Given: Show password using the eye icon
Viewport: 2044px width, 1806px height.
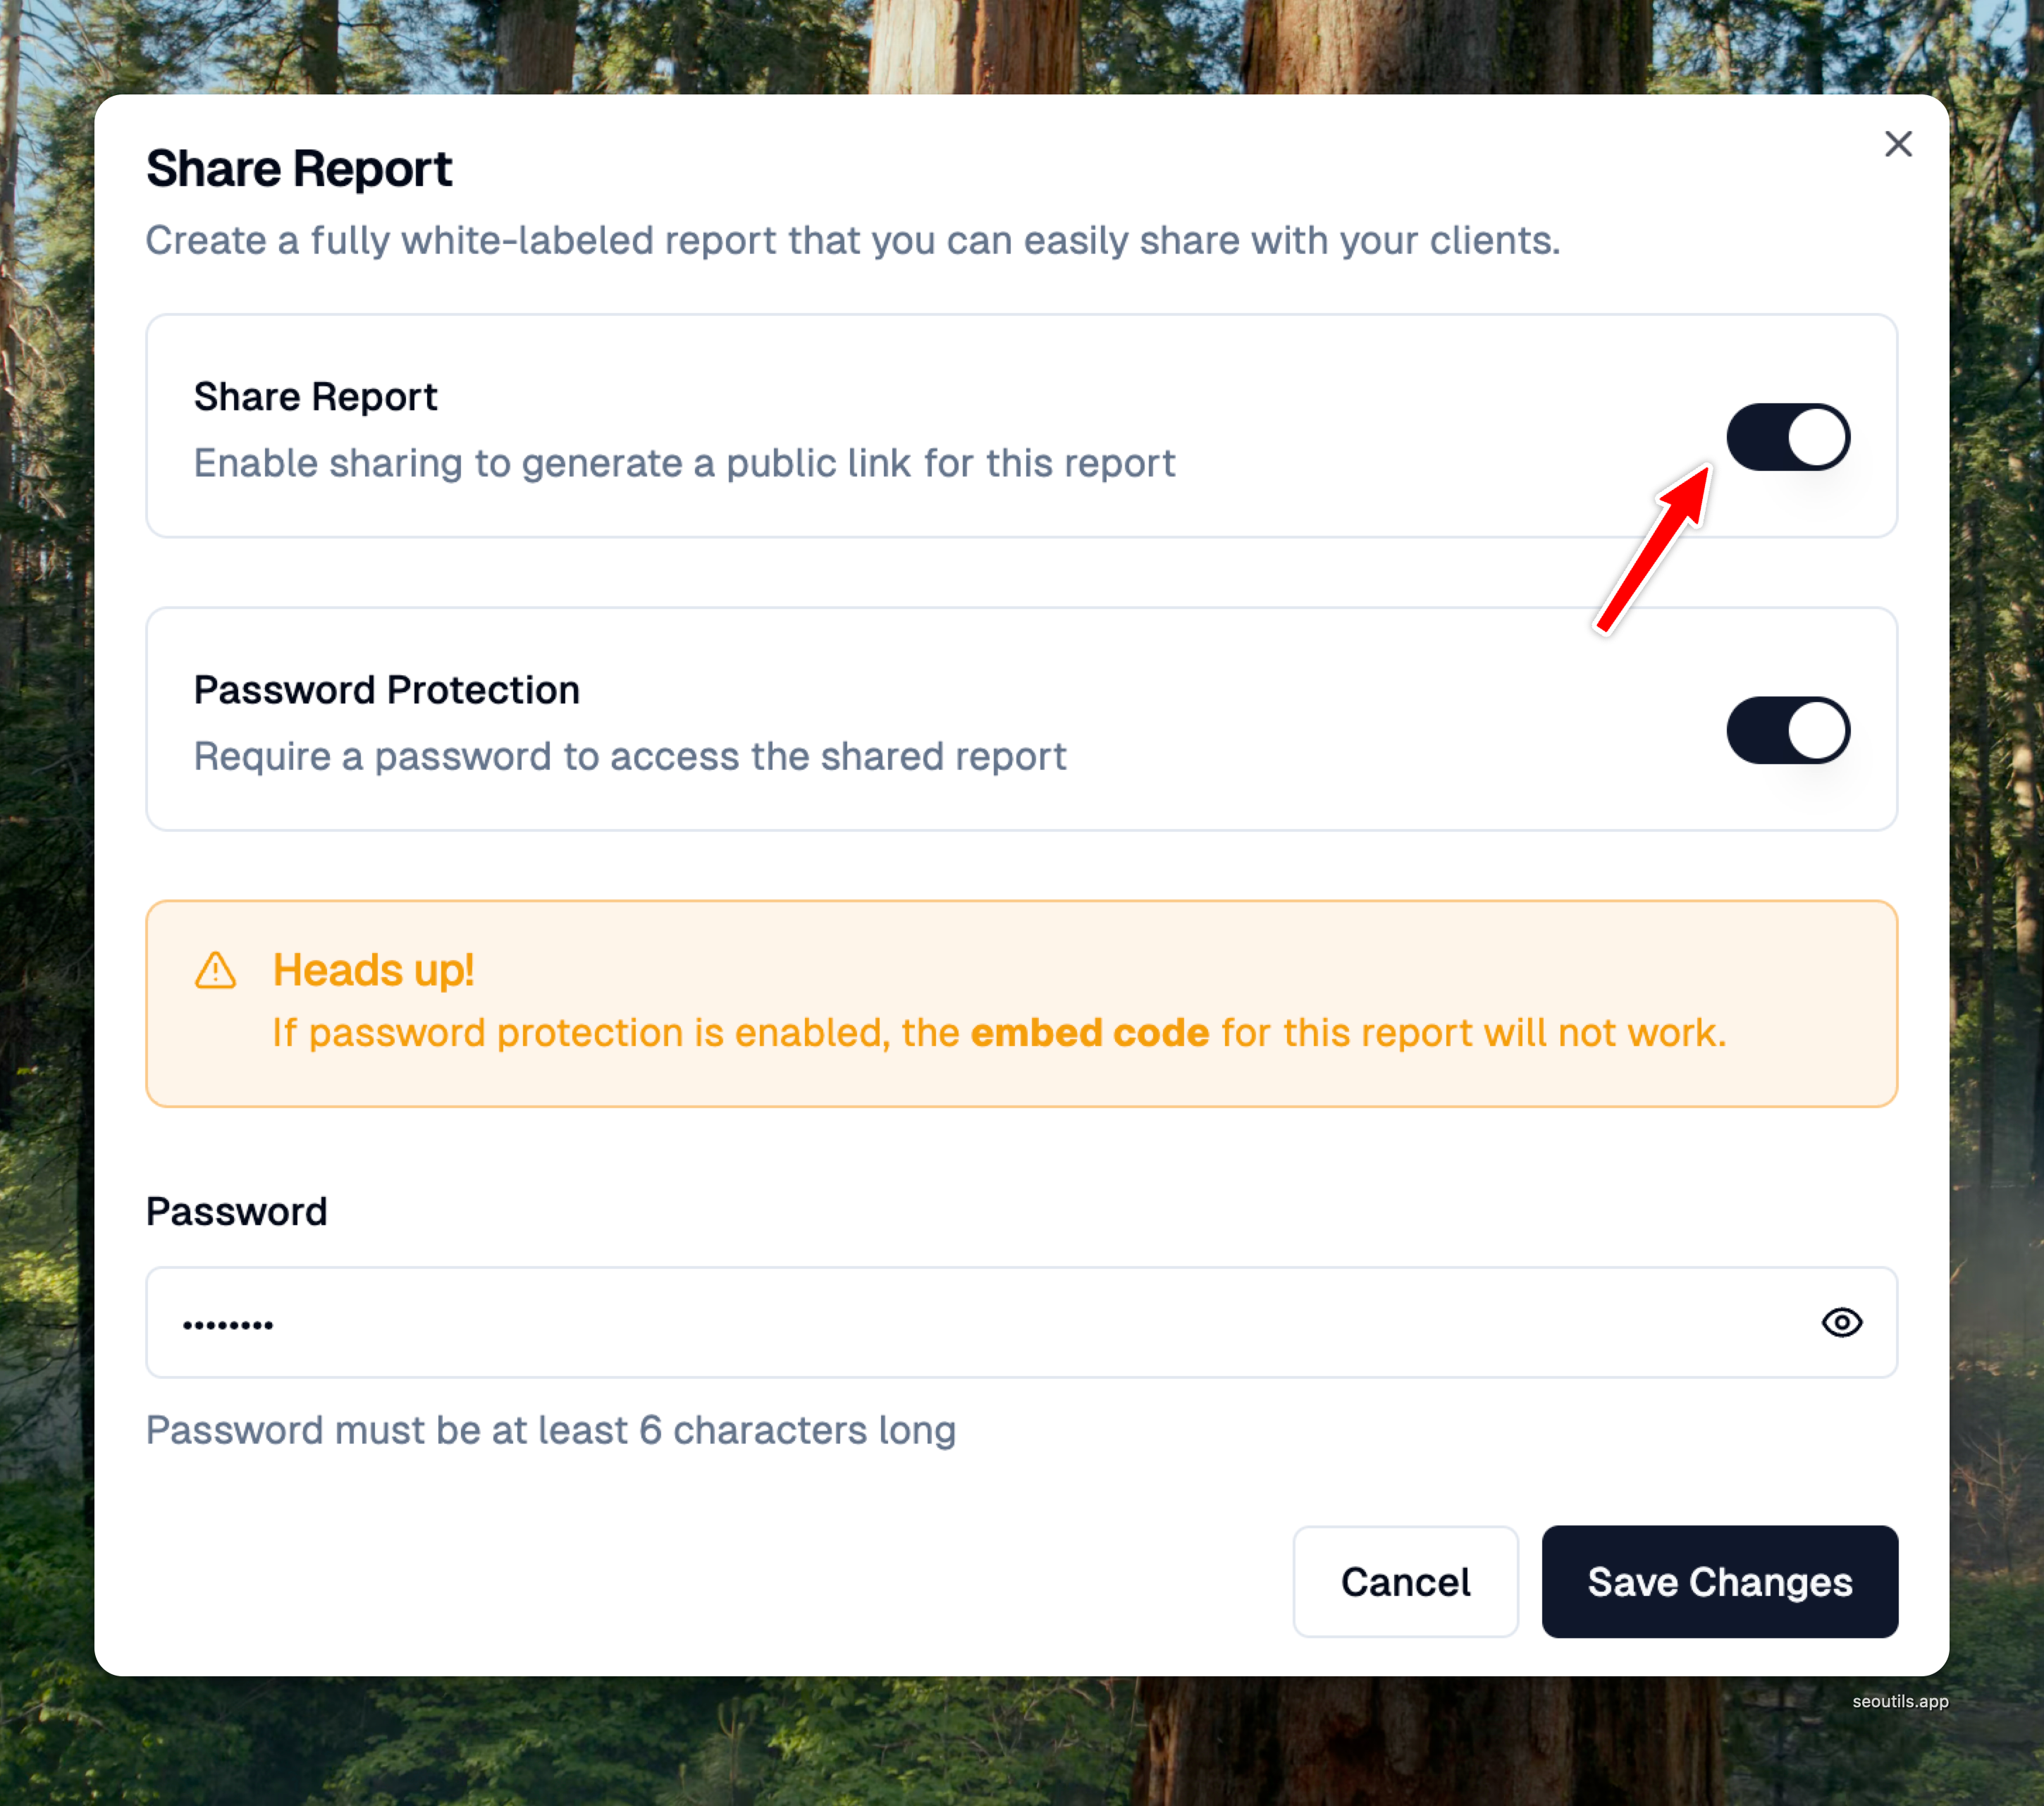Looking at the screenshot, I should (1840, 1322).
